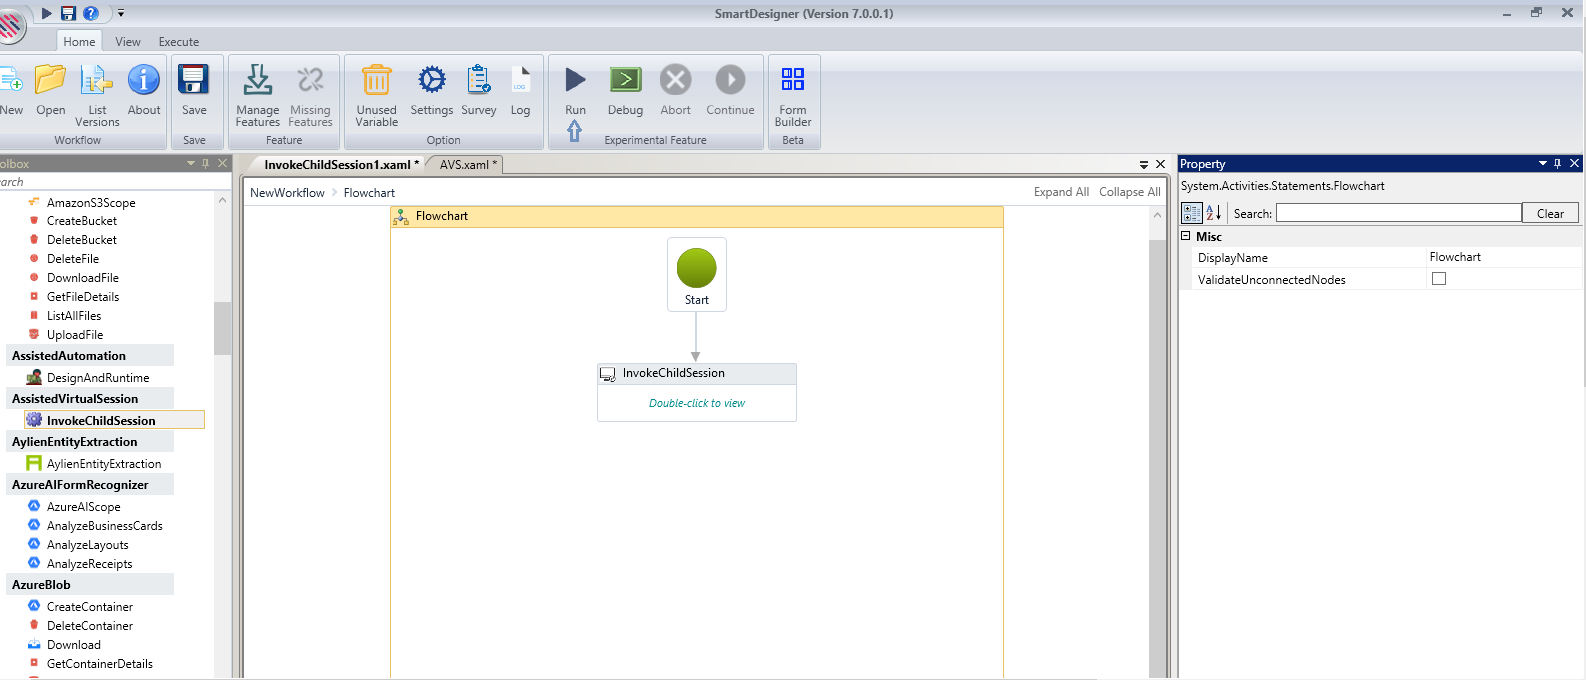Image resolution: width=1586 pixels, height=680 pixels.
Task: Open the View ribbon tab
Action: click(128, 42)
